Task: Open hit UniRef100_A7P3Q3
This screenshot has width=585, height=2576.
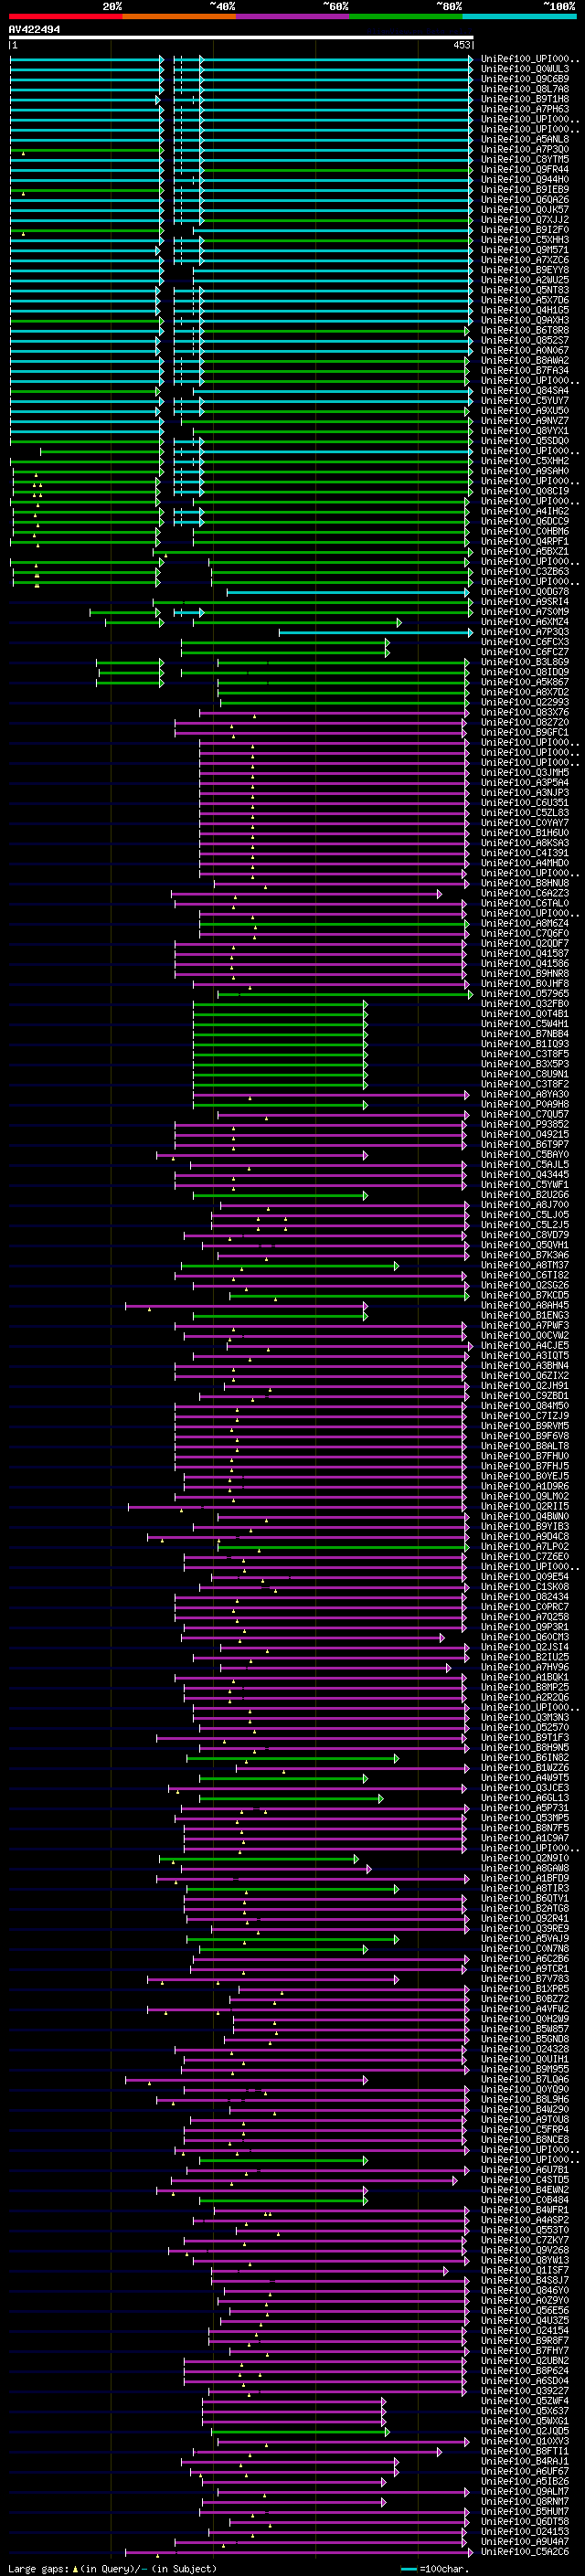Action: (525, 632)
